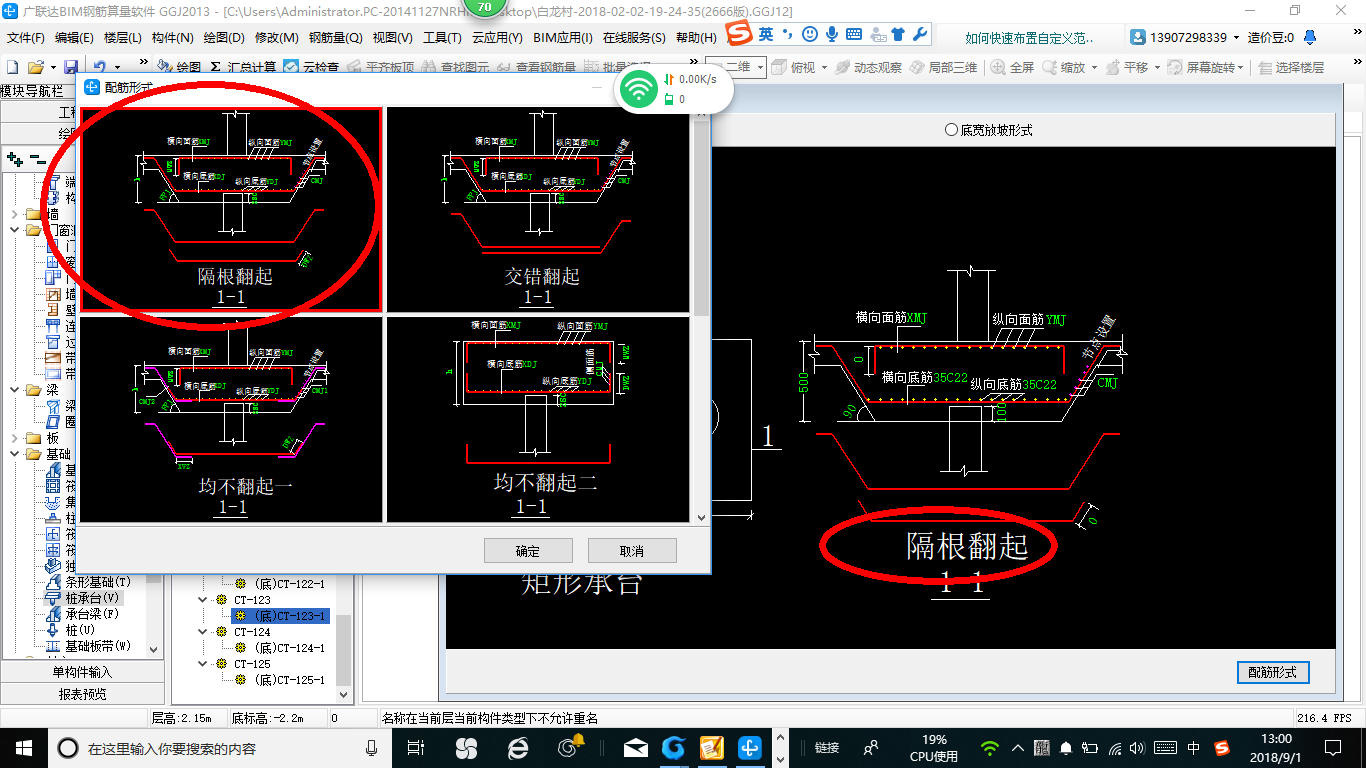
Task: Open the BIM应用(I) menu
Action: click(562, 38)
